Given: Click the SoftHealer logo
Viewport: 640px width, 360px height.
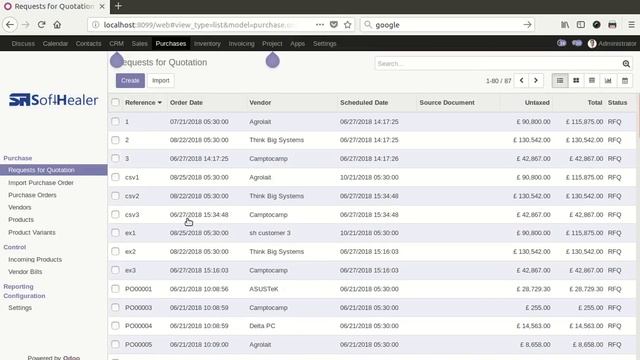Looking at the screenshot, I should point(53,100).
